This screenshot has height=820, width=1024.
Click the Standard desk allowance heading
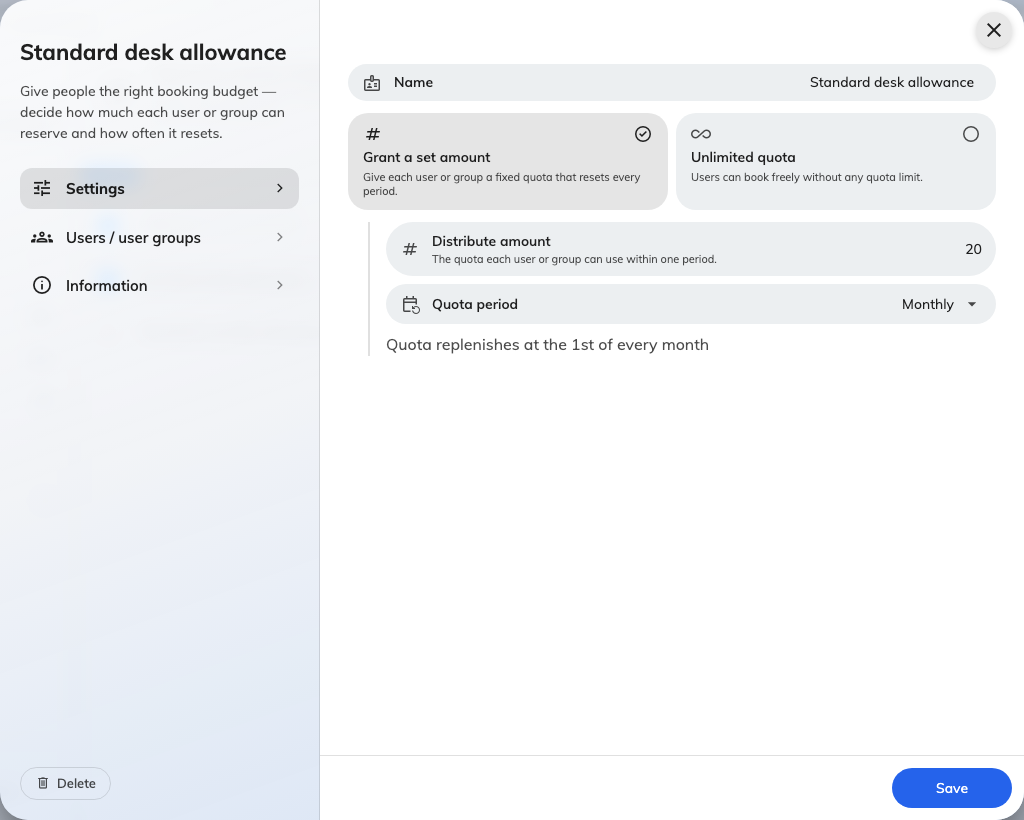click(x=153, y=52)
